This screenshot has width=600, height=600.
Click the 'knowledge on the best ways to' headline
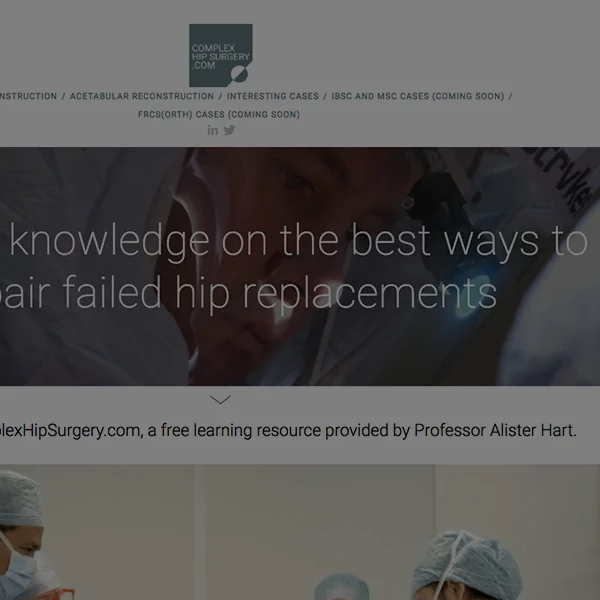tap(298, 241)
